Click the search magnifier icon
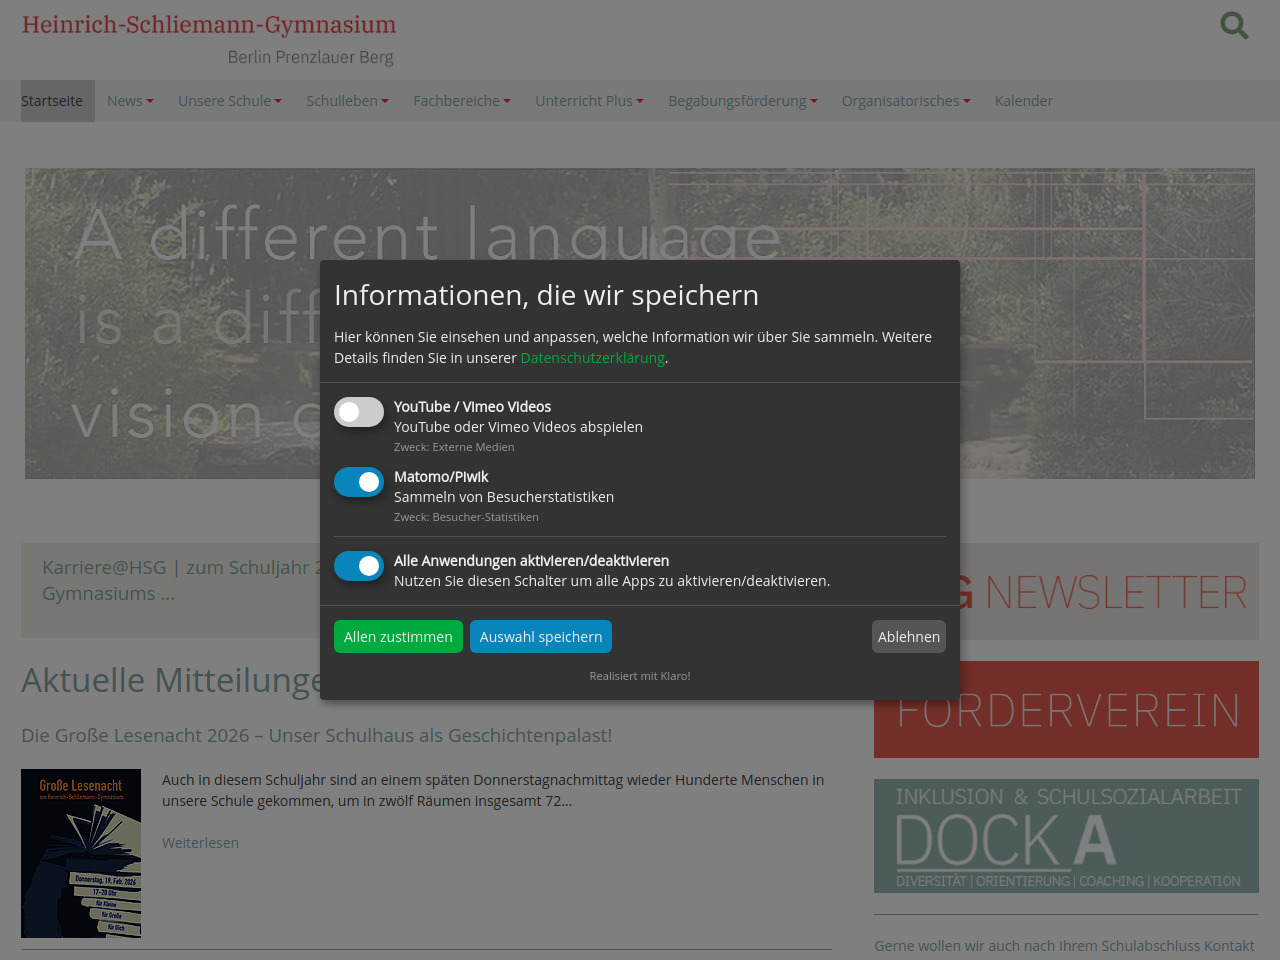Viewport: 1280px width, 960px height. pos(1234,25)
